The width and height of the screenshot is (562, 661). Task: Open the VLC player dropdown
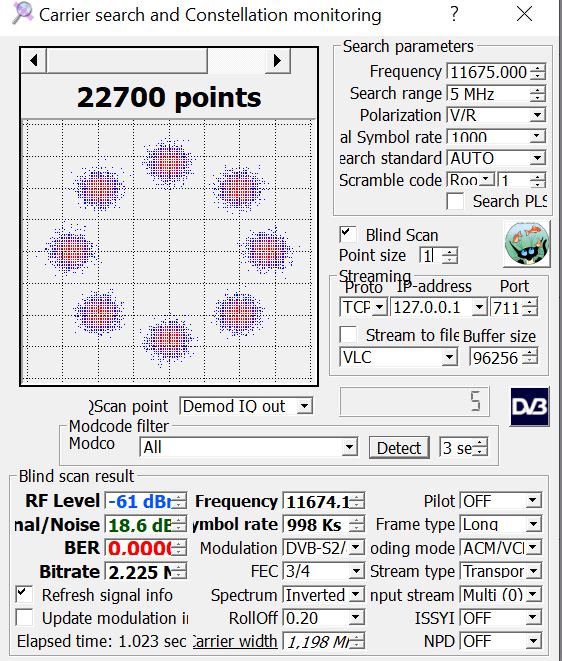coord(450,357)
